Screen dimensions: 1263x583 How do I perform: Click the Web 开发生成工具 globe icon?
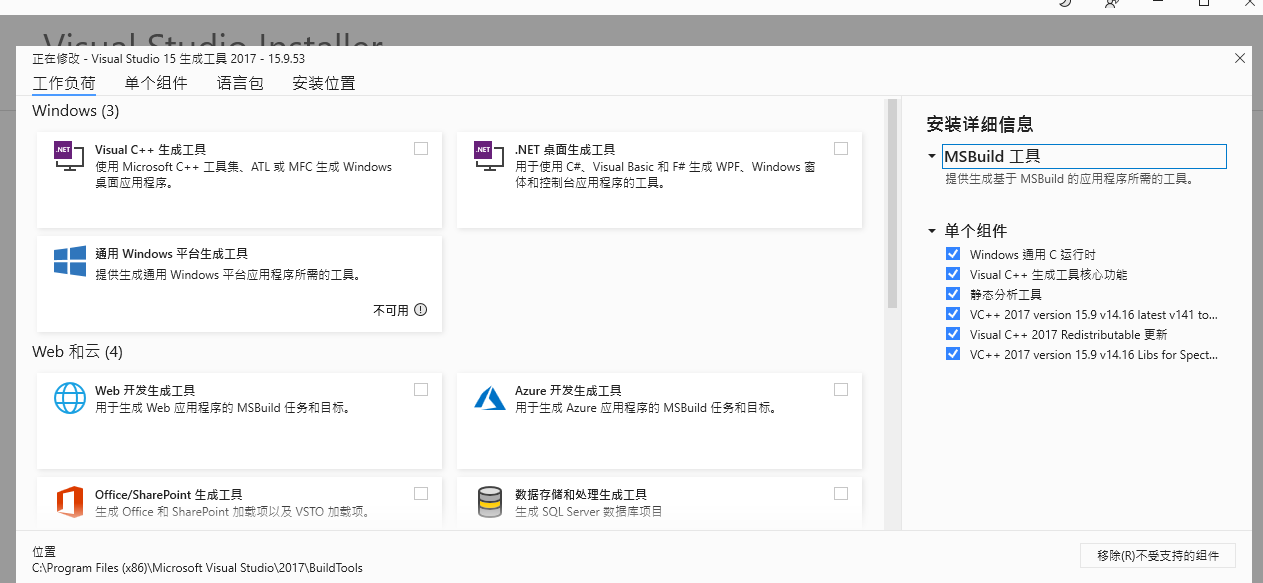click(x=70, y=398)
